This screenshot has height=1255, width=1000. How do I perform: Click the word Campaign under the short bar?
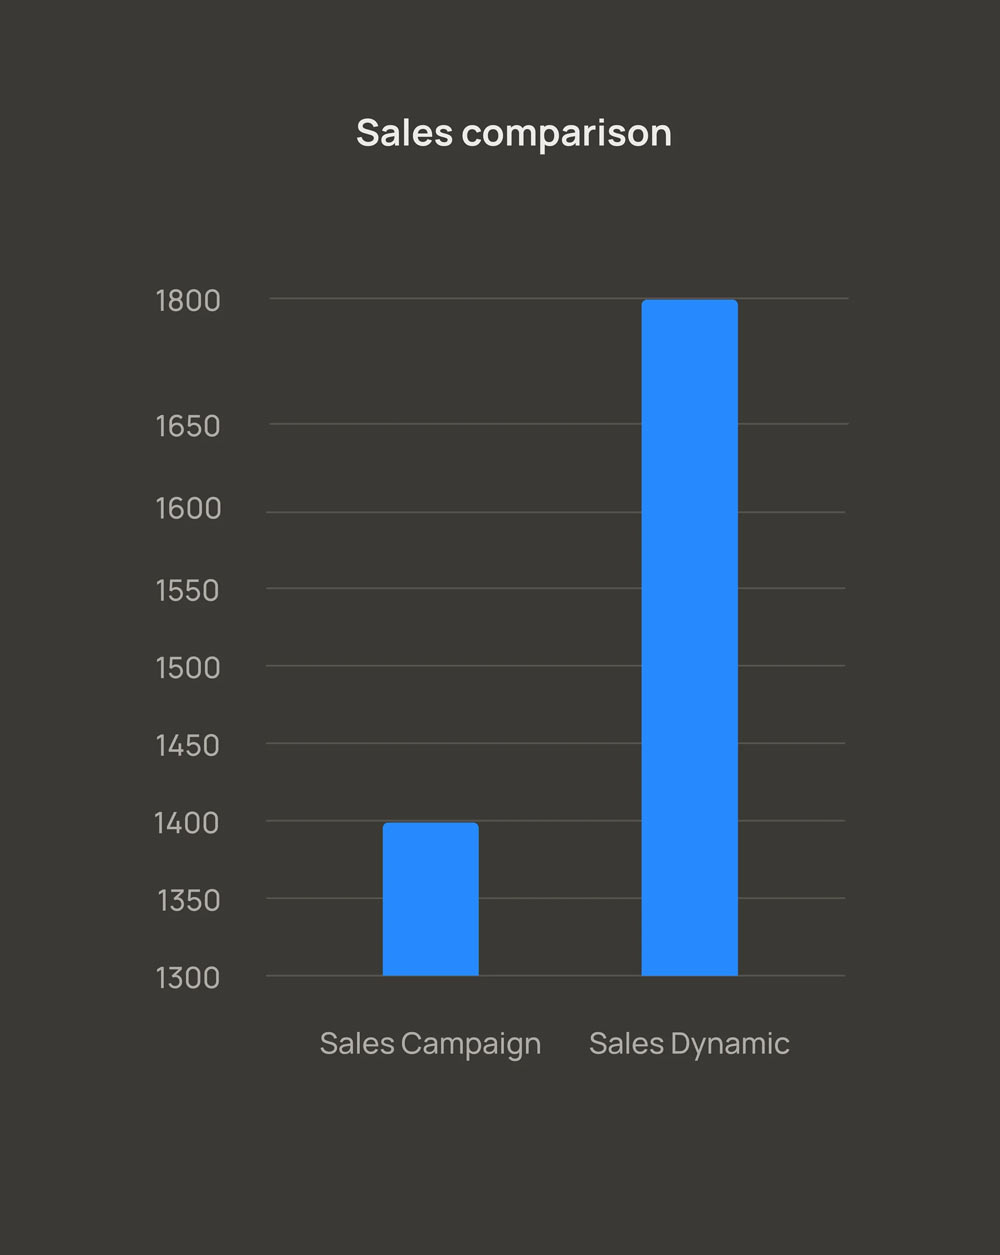(471, 1046)
